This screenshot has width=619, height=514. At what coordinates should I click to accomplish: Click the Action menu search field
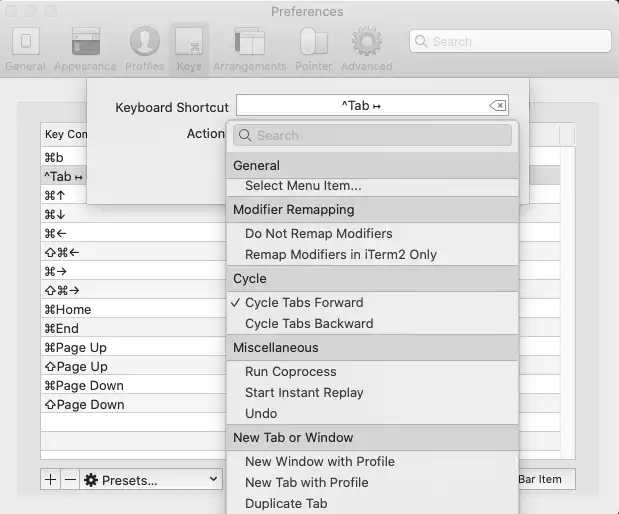point(372,135)
